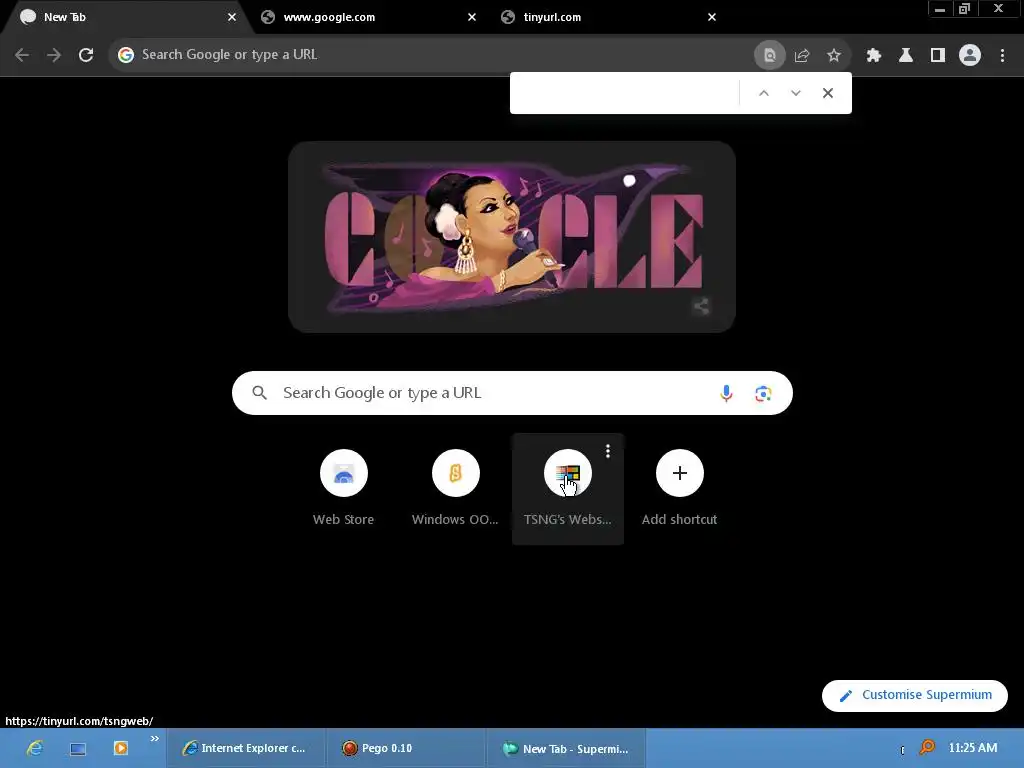Open the experiments flask icon
The height and width of the screenshot is (768, 1024).
[x=906, y=56]
